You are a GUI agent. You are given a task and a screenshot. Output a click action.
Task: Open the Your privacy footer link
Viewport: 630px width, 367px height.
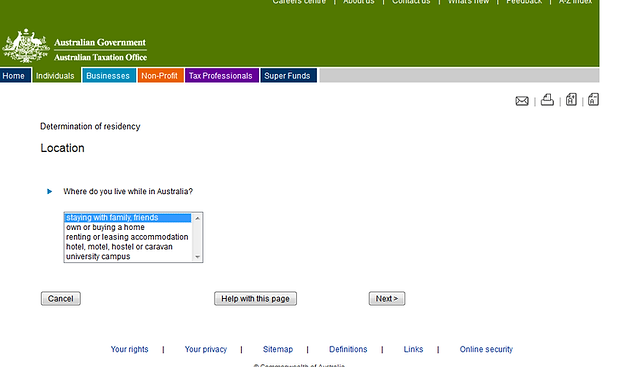206,349
